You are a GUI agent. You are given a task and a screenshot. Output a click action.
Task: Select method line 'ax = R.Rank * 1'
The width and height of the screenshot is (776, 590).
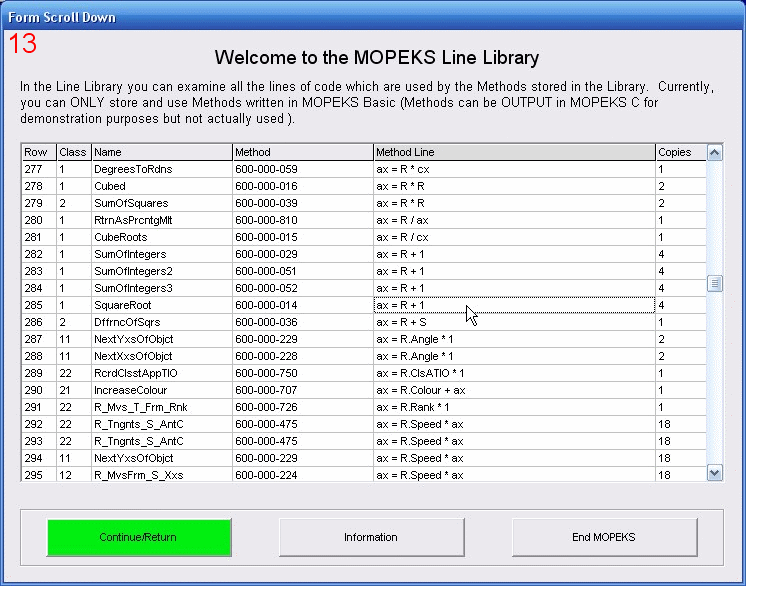point(514,407)
